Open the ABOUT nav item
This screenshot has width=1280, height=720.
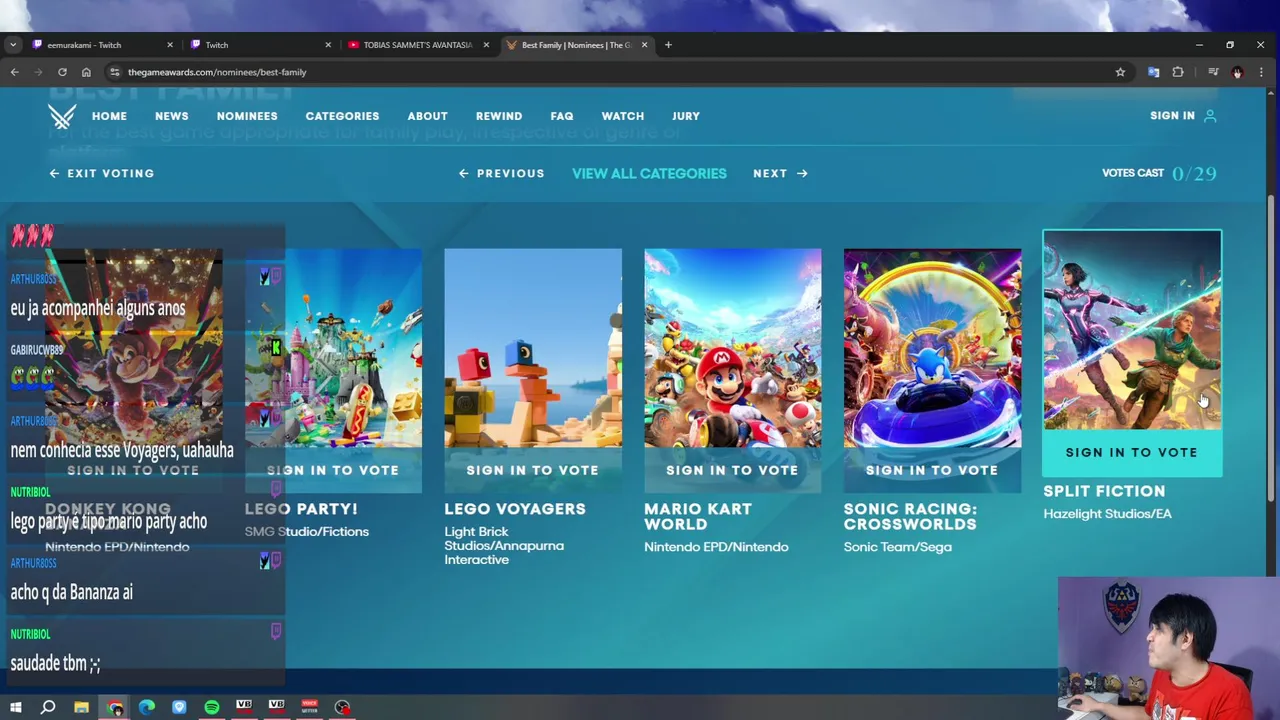tap(427, 116)
